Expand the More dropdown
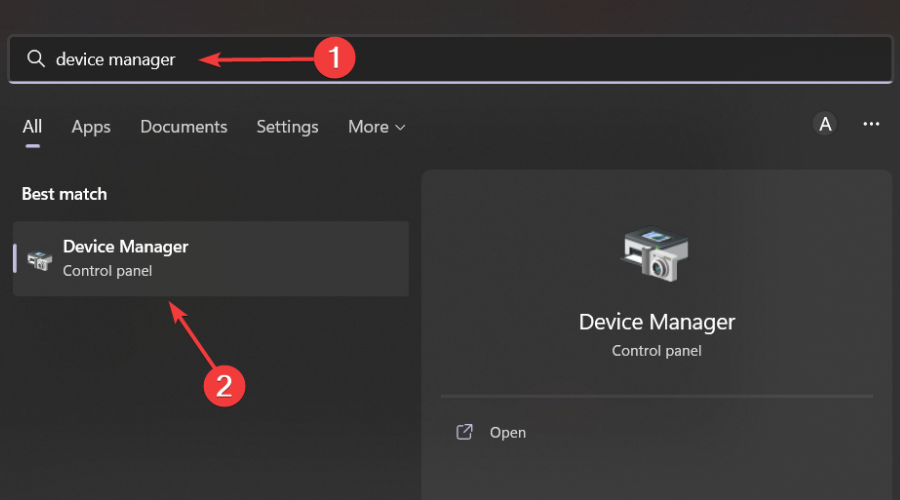The height and width of the screenshot is (500, 900). coord(377,127)
